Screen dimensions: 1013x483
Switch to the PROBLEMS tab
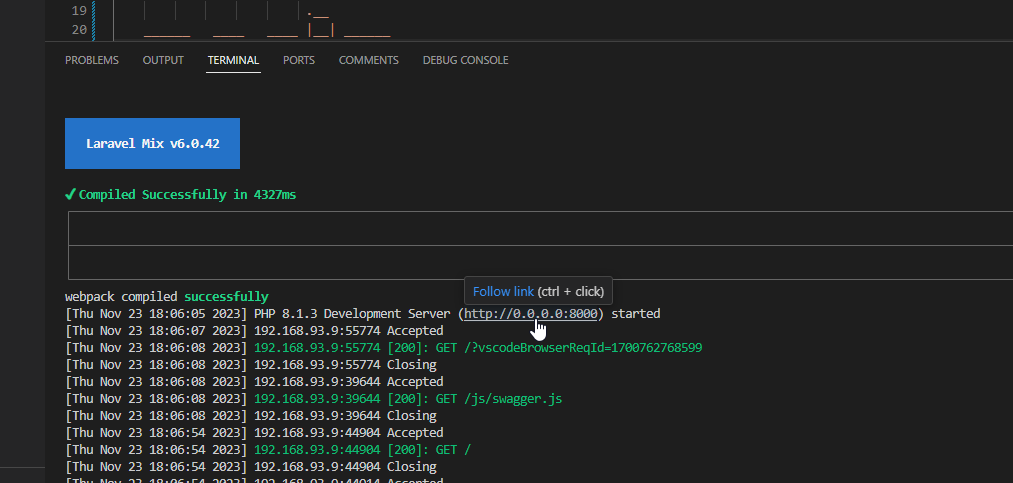(91, 60)
